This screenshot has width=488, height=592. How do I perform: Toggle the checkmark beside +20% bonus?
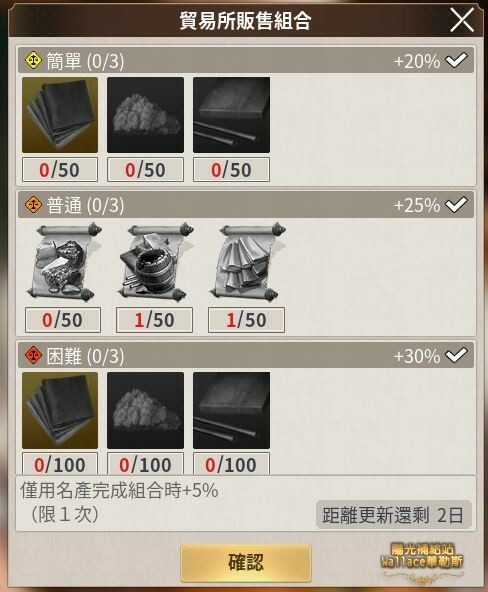(456, 60)
